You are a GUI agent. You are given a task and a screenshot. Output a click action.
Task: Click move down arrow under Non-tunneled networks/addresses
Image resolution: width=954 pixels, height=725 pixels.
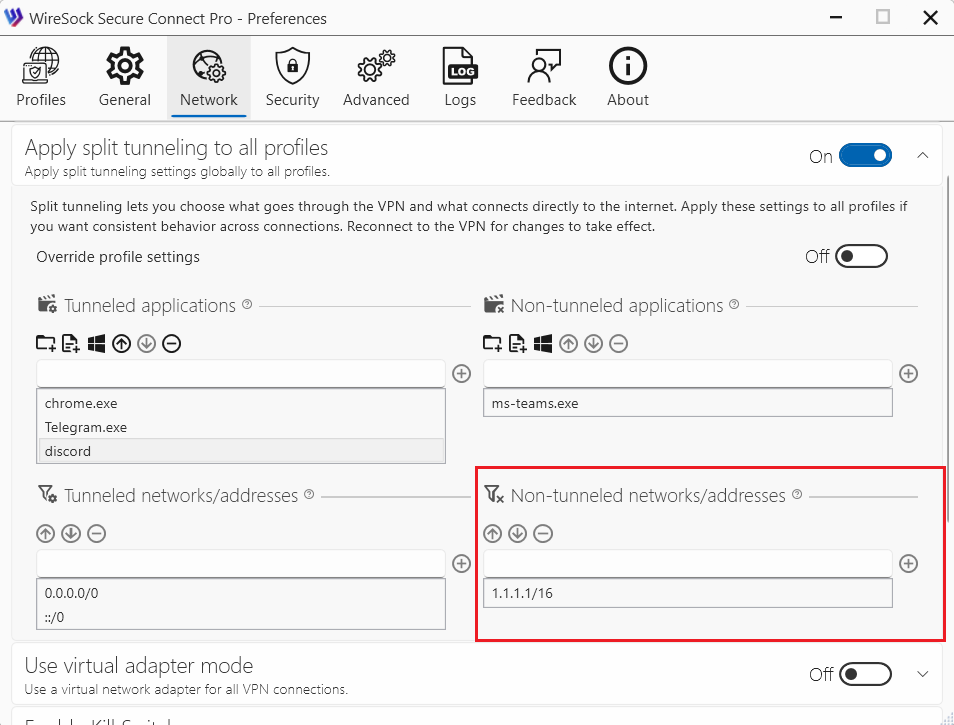pyautogui.click(x=517, y=534)
